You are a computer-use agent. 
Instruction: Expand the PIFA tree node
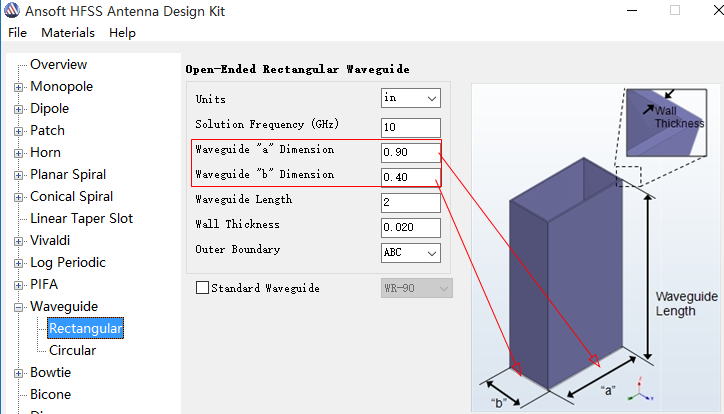pos(18,285)
